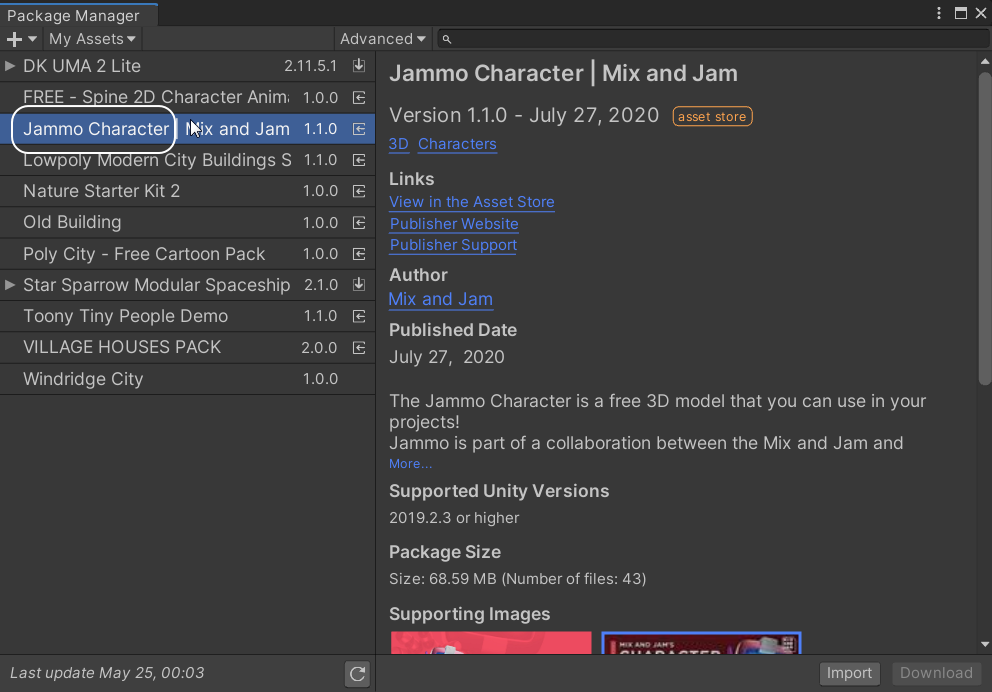Open the Advanced dropdown menu
992x692 pixels.
[383, 39]
